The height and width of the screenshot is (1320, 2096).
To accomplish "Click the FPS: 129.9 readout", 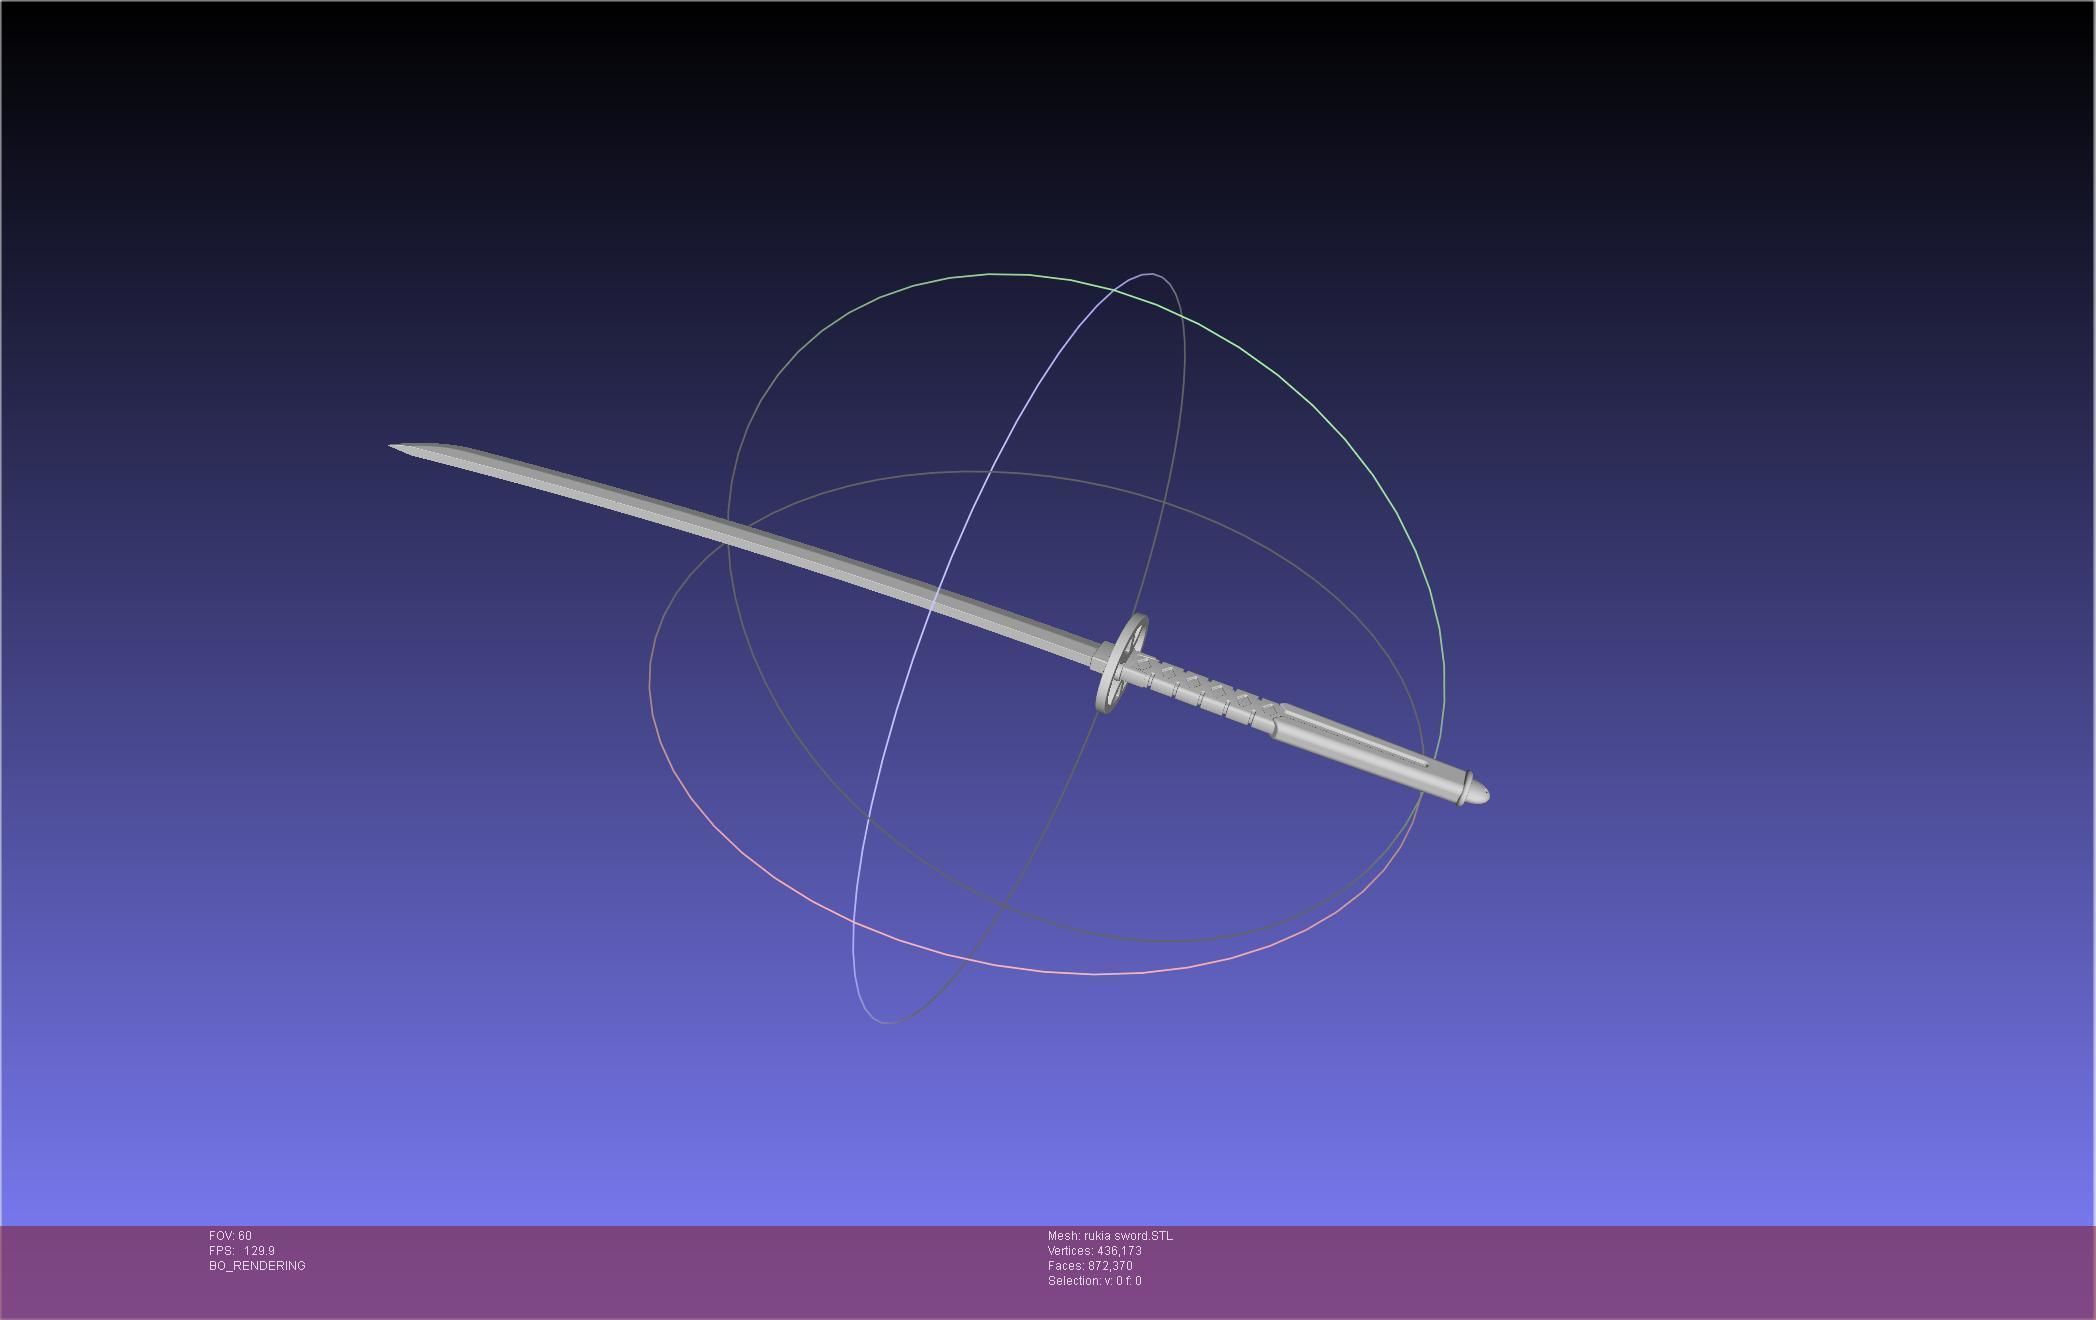I will coord(242,1251).
